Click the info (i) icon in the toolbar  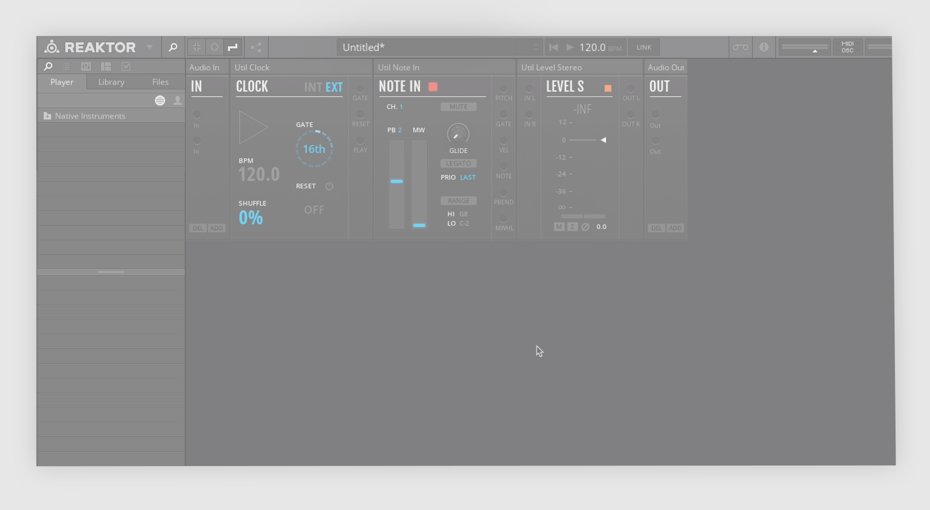tap(764, 47)
